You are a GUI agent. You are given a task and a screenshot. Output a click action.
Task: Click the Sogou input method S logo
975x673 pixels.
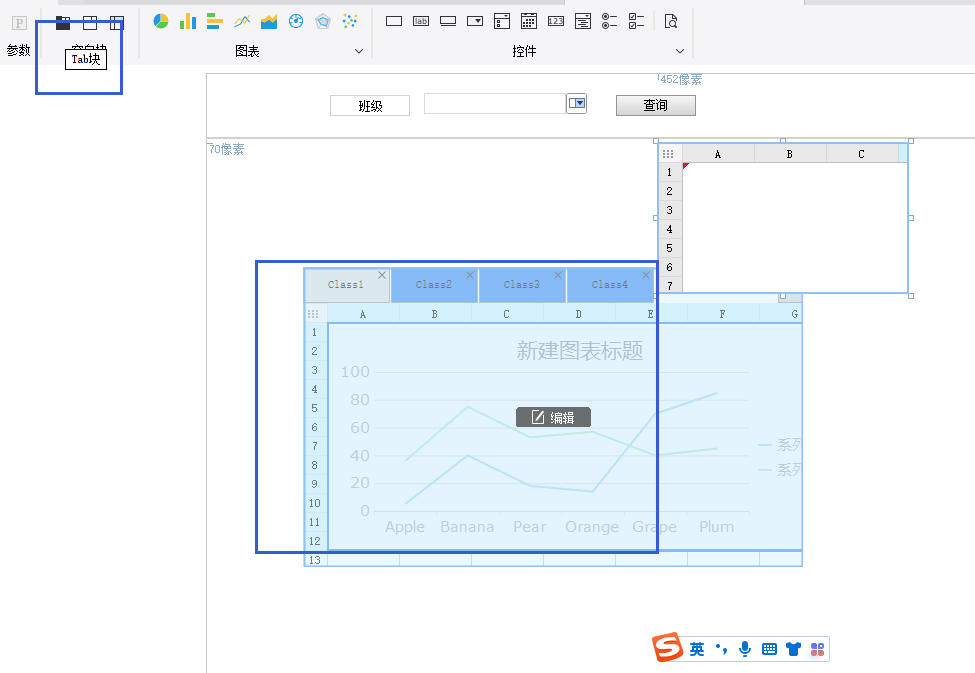(668, 647)
